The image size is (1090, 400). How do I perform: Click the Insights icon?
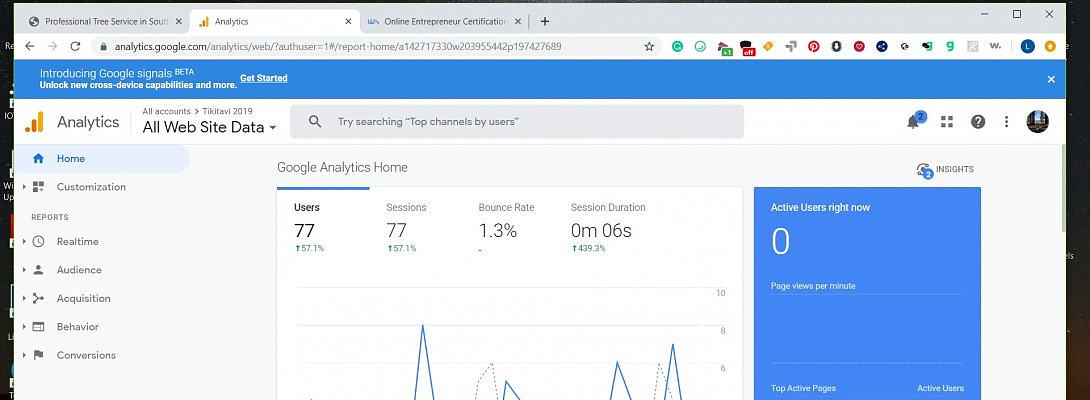(945, 170)
